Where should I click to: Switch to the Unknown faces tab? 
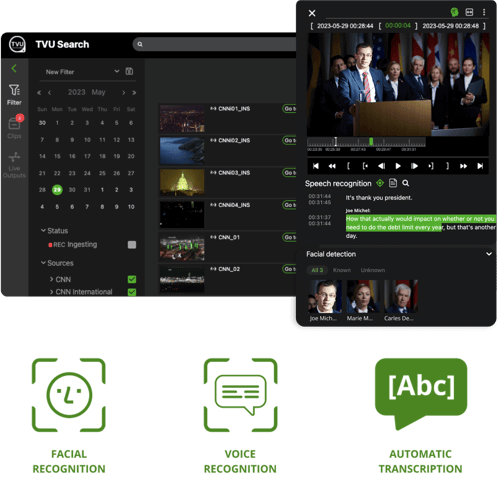(373, 270)
